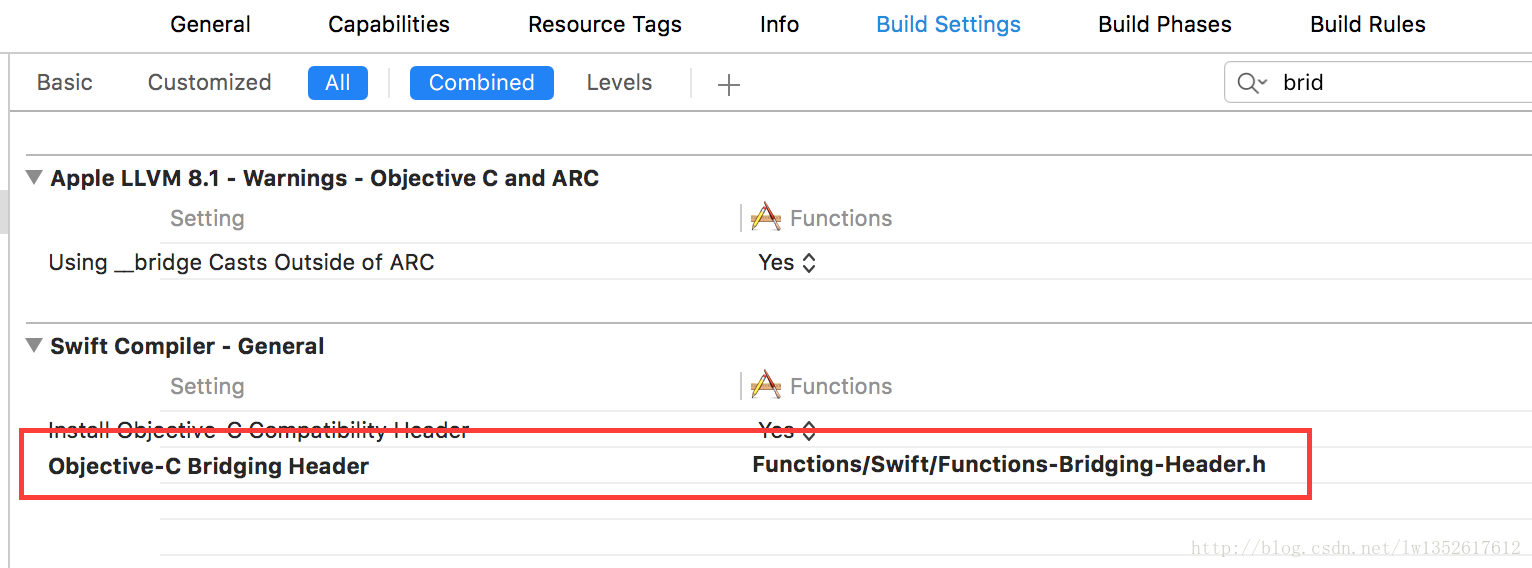This screenshot has height=568, width=1532.
Task: Switch to Levels view
Action: coord(619,83)
